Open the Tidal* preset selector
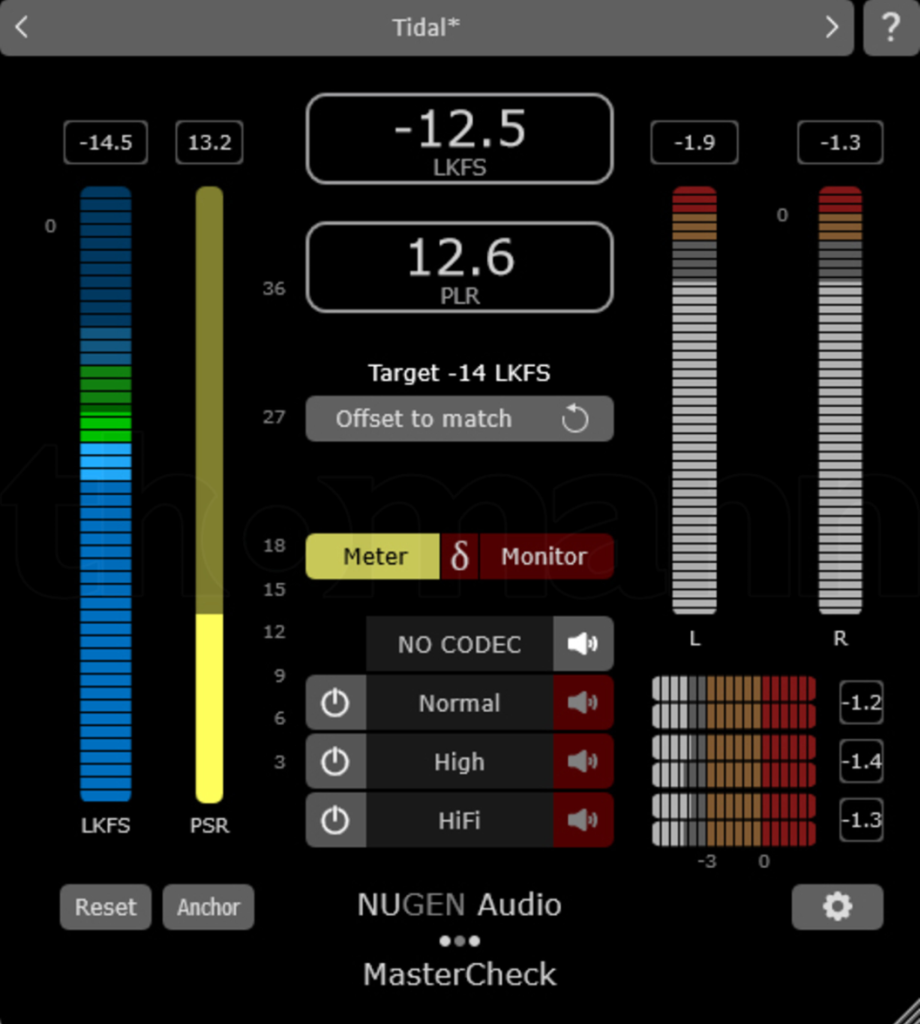The width and height of the screenshot is (920, 1024). (x=427, y=28)
